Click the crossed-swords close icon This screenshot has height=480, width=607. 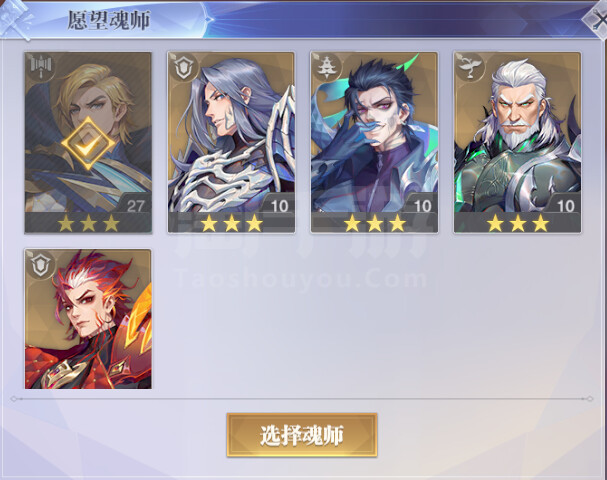pyautogui.click(x=596, y=21)
